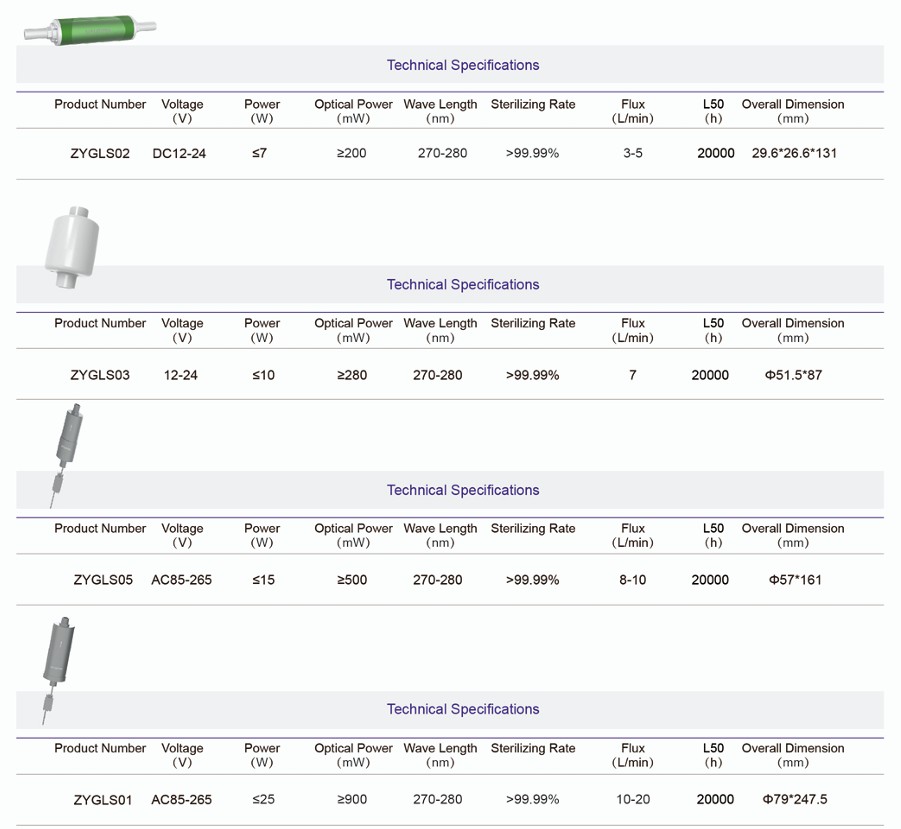Click the DC12-24 voltage value
Screen dimensions: 901x829
(180, 154)
